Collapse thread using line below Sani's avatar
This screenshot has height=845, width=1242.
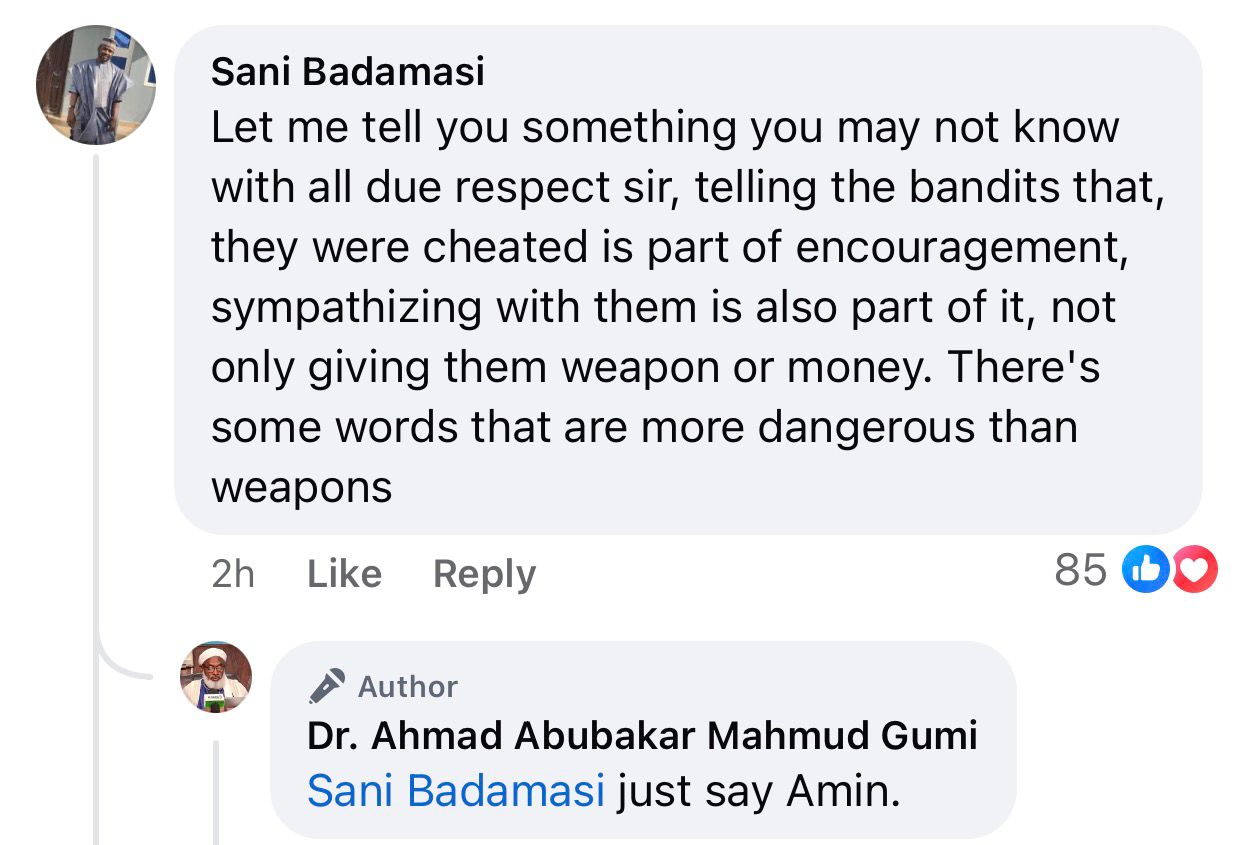[97, 400]
